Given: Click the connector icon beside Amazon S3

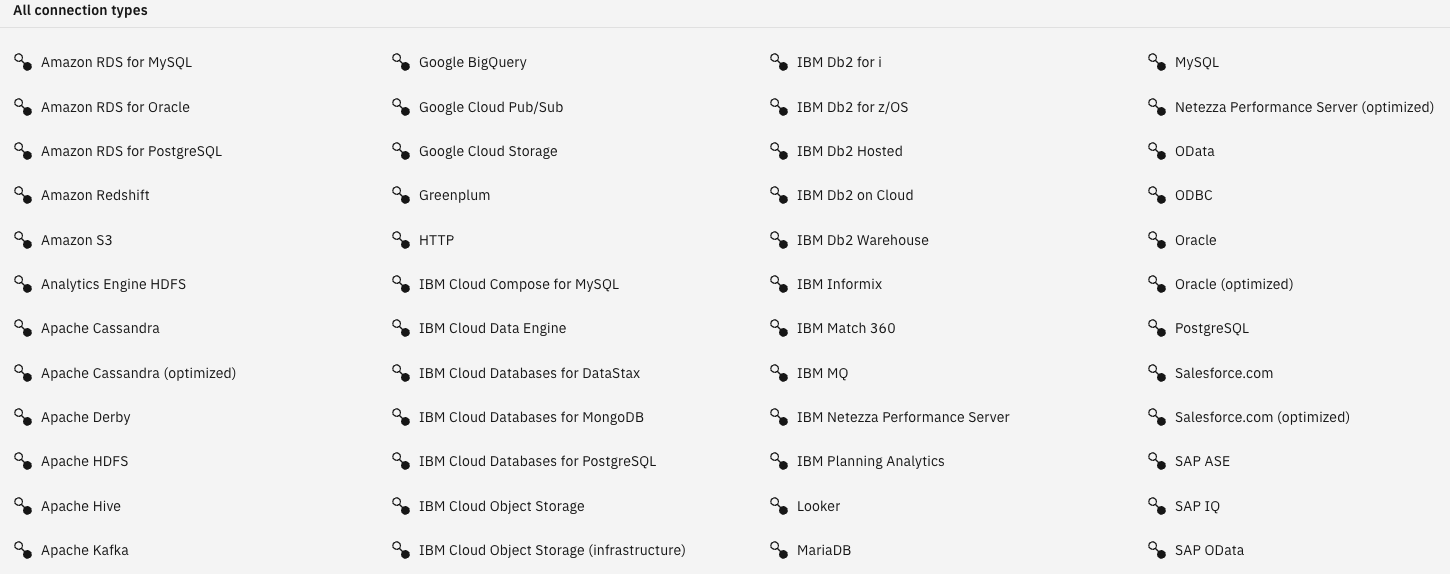Looking at the screenshot, I should coord(23,240).
